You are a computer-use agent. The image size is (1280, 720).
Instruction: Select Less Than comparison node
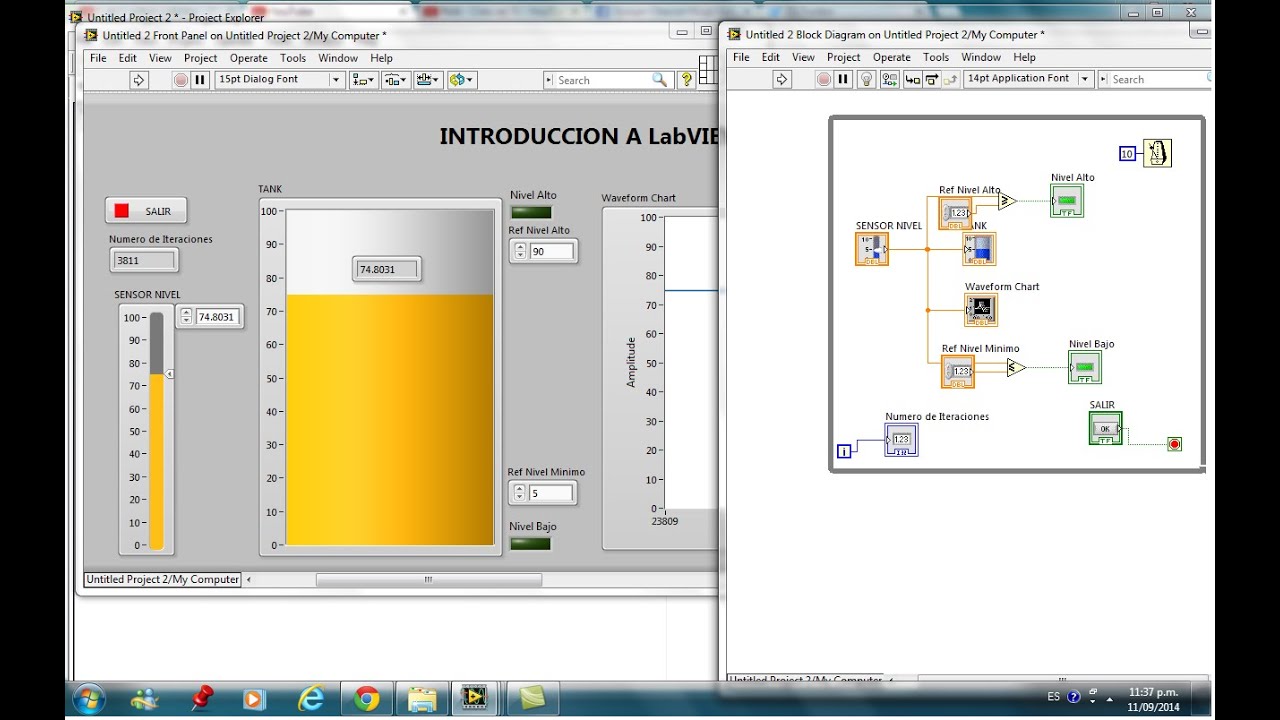click(x=1016, y=368)
